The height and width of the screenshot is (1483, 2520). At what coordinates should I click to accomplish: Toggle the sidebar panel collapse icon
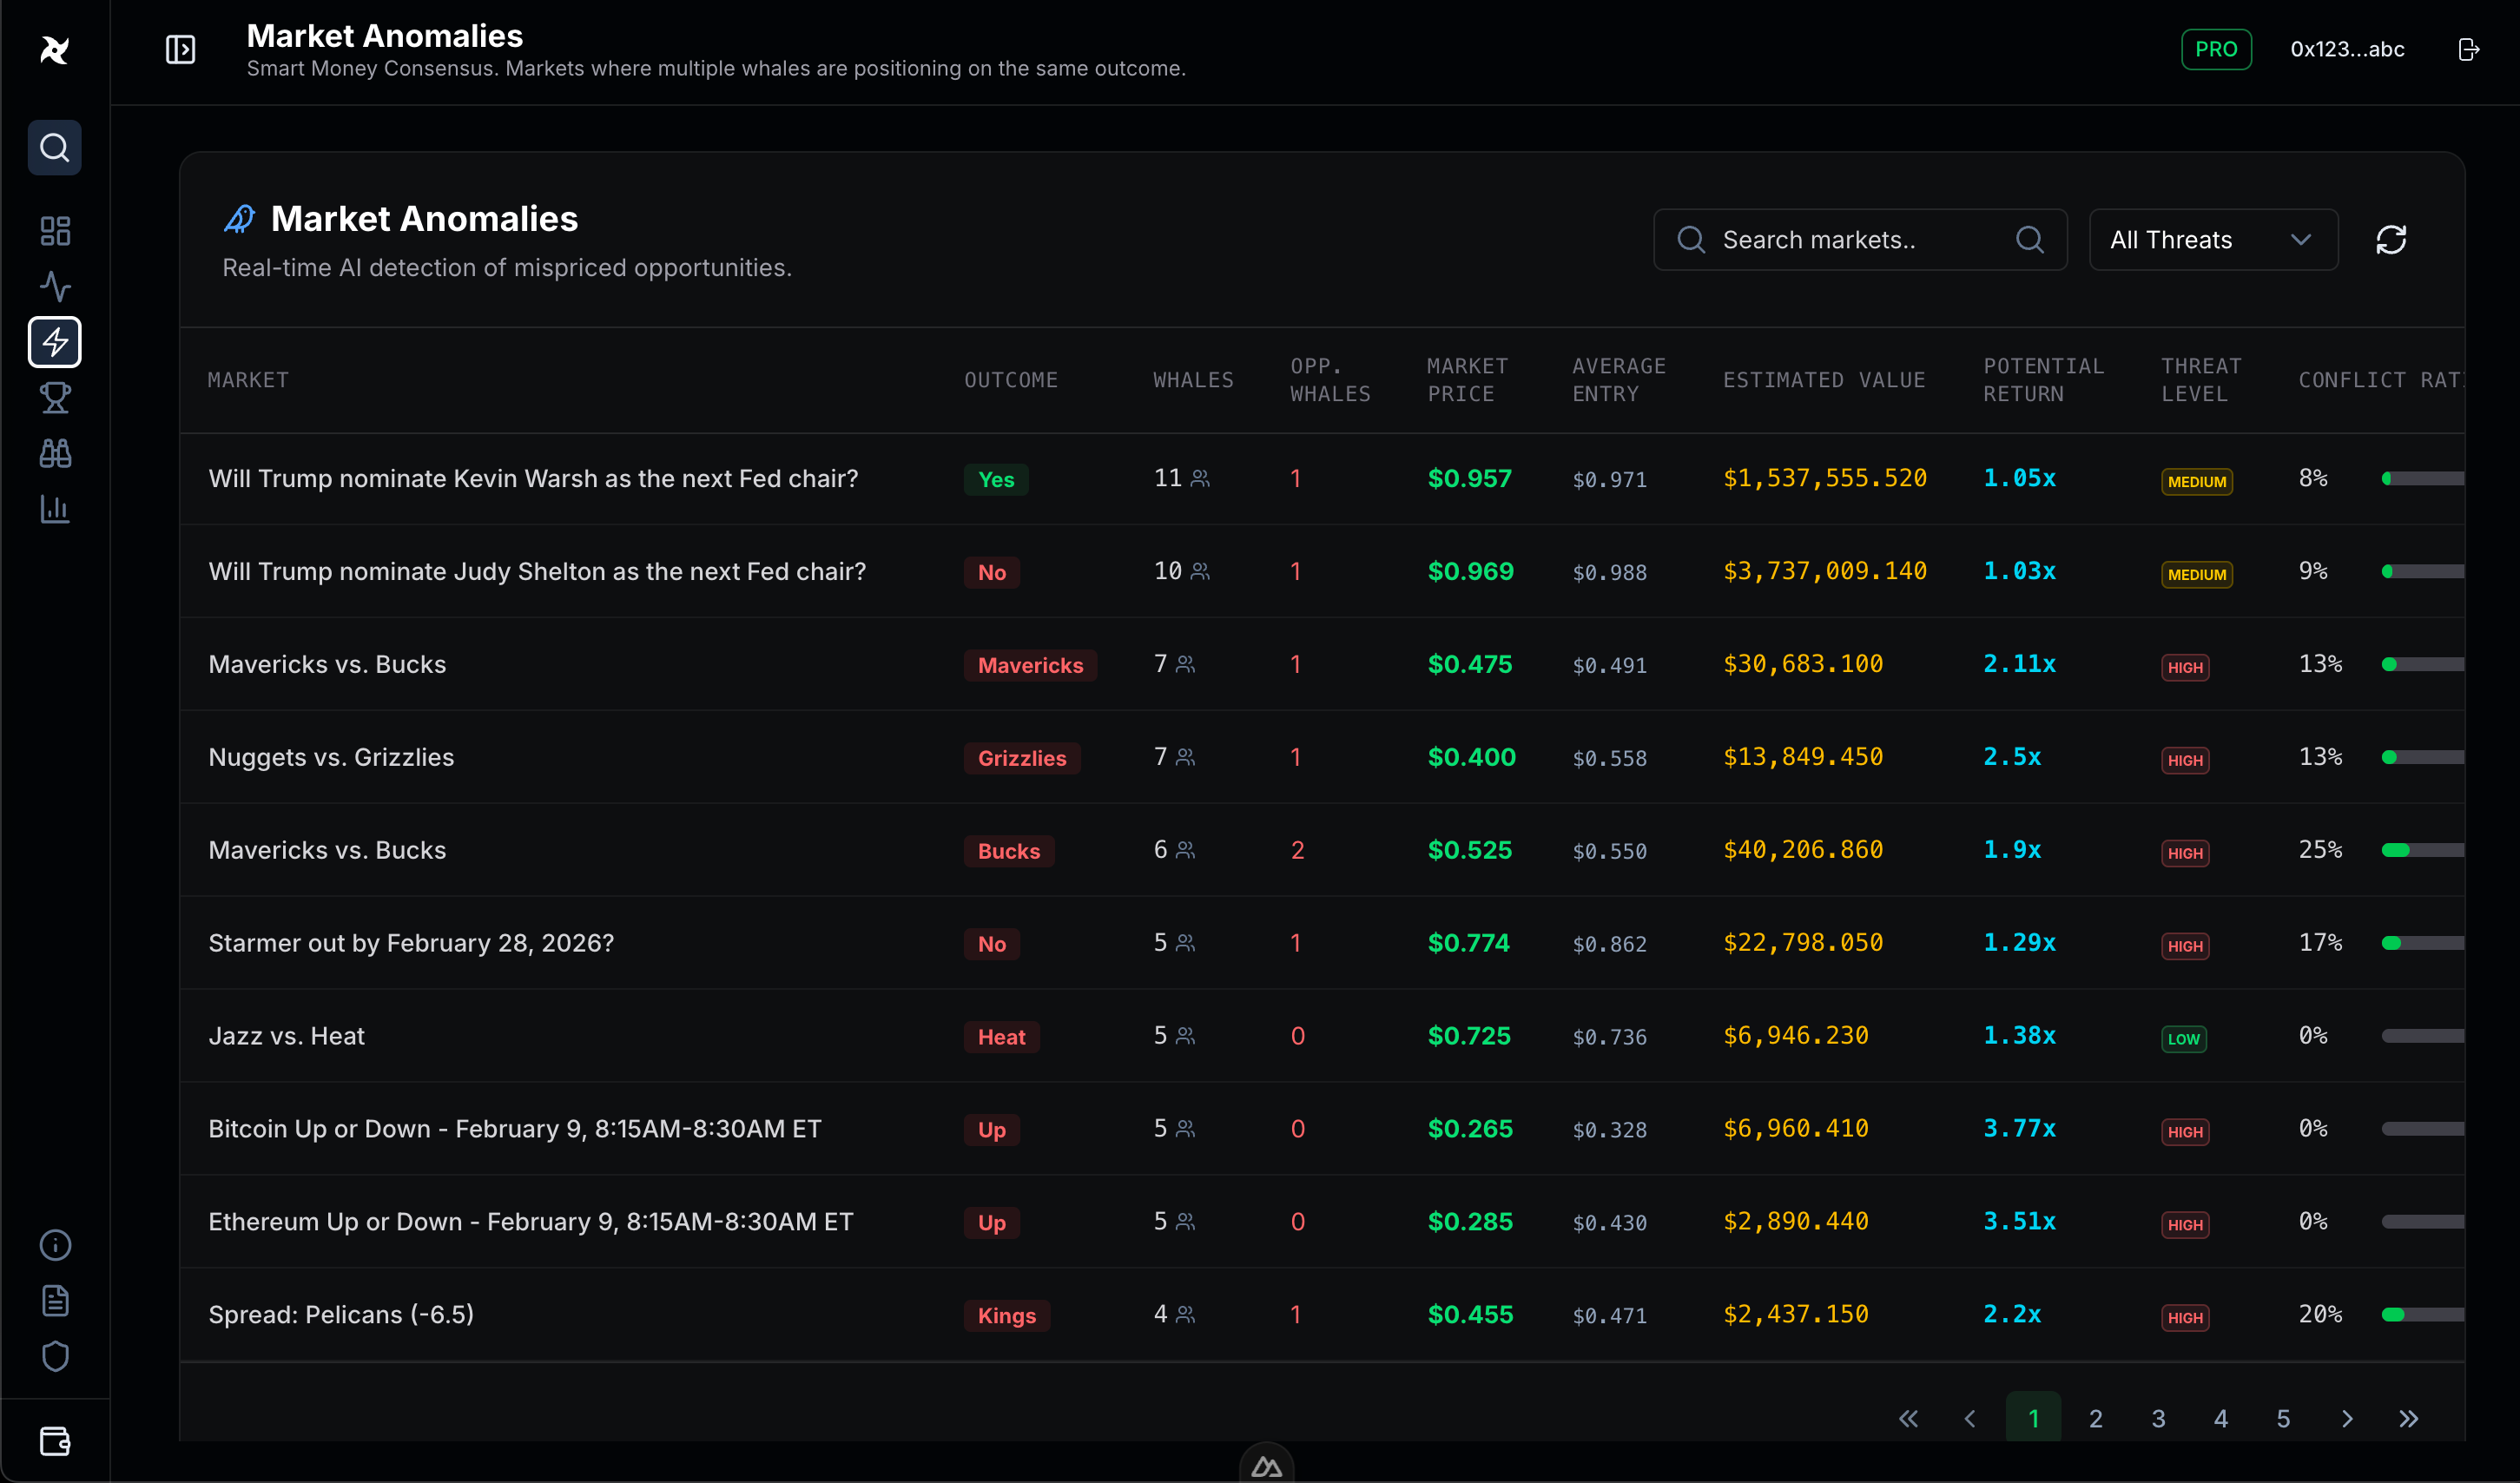pos(180,49)
